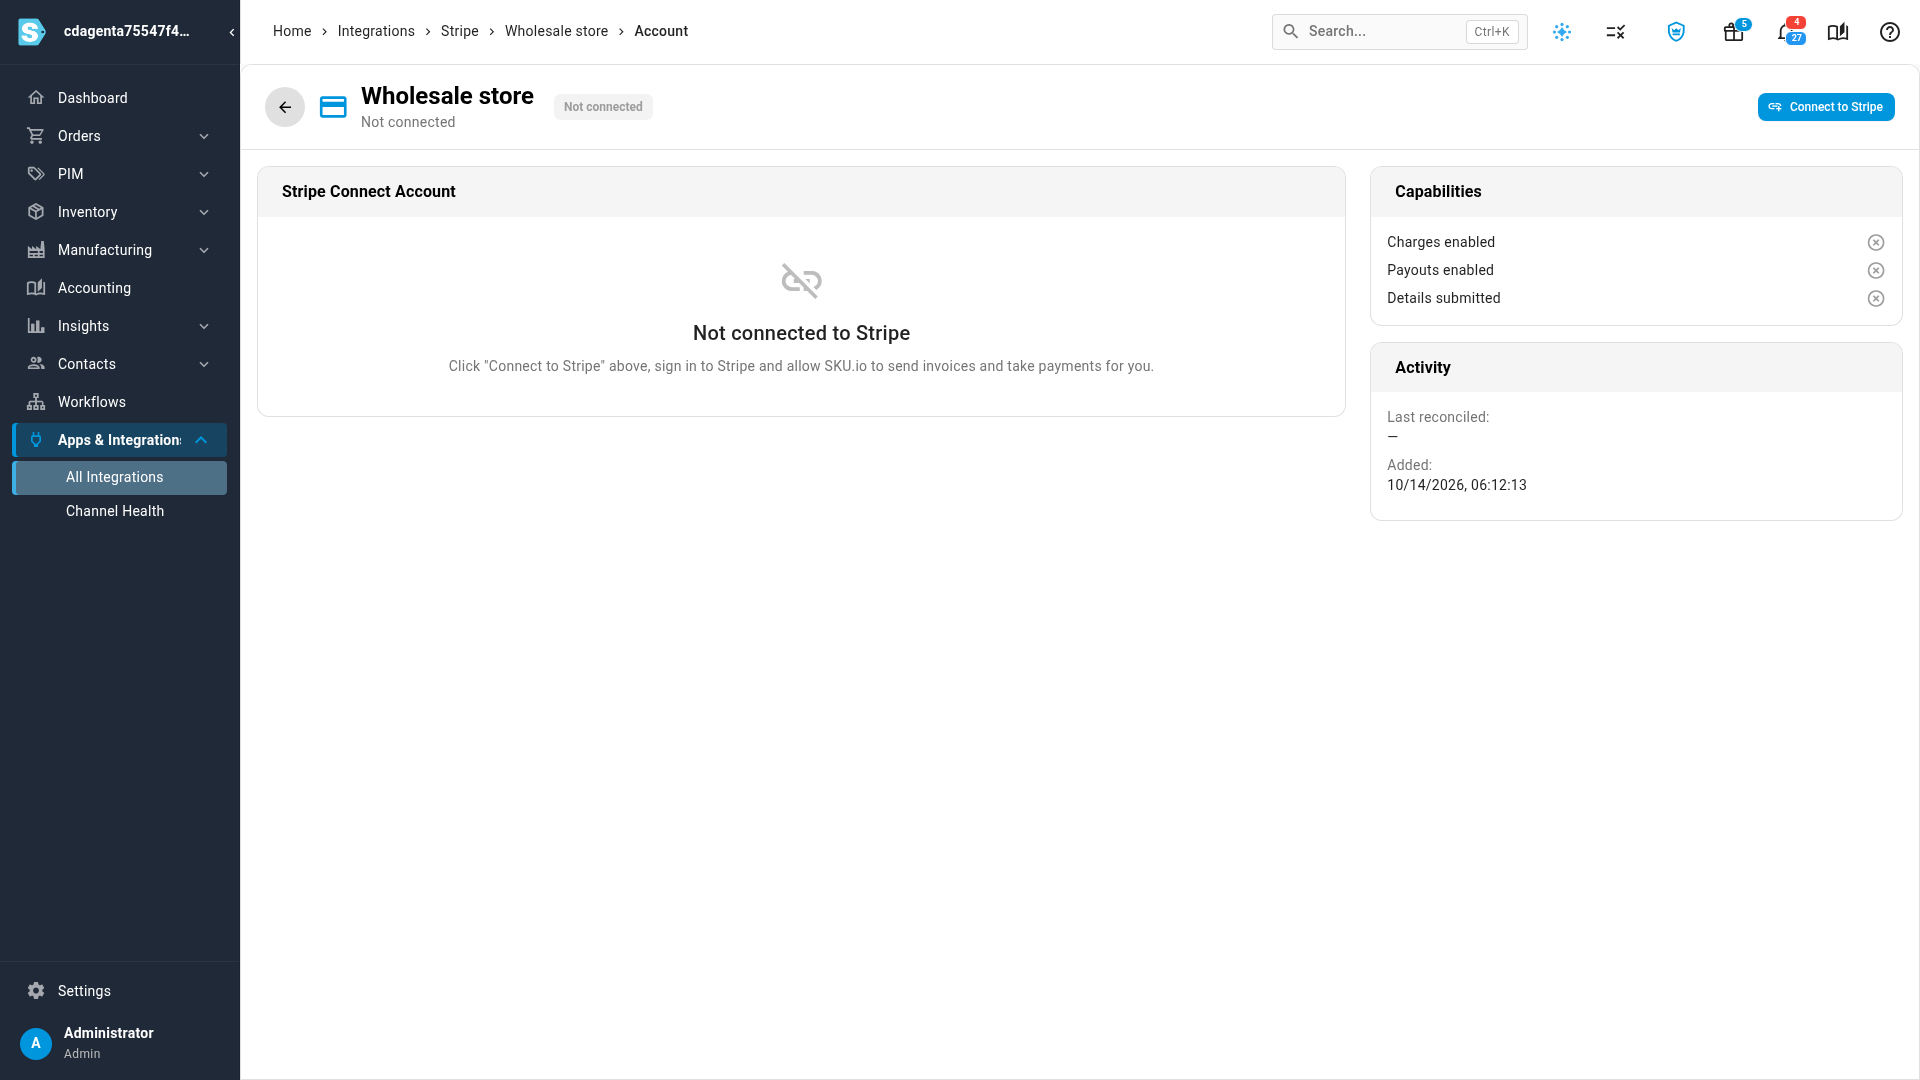Click the SKU.io logo icon

click(x=32, y=32)
